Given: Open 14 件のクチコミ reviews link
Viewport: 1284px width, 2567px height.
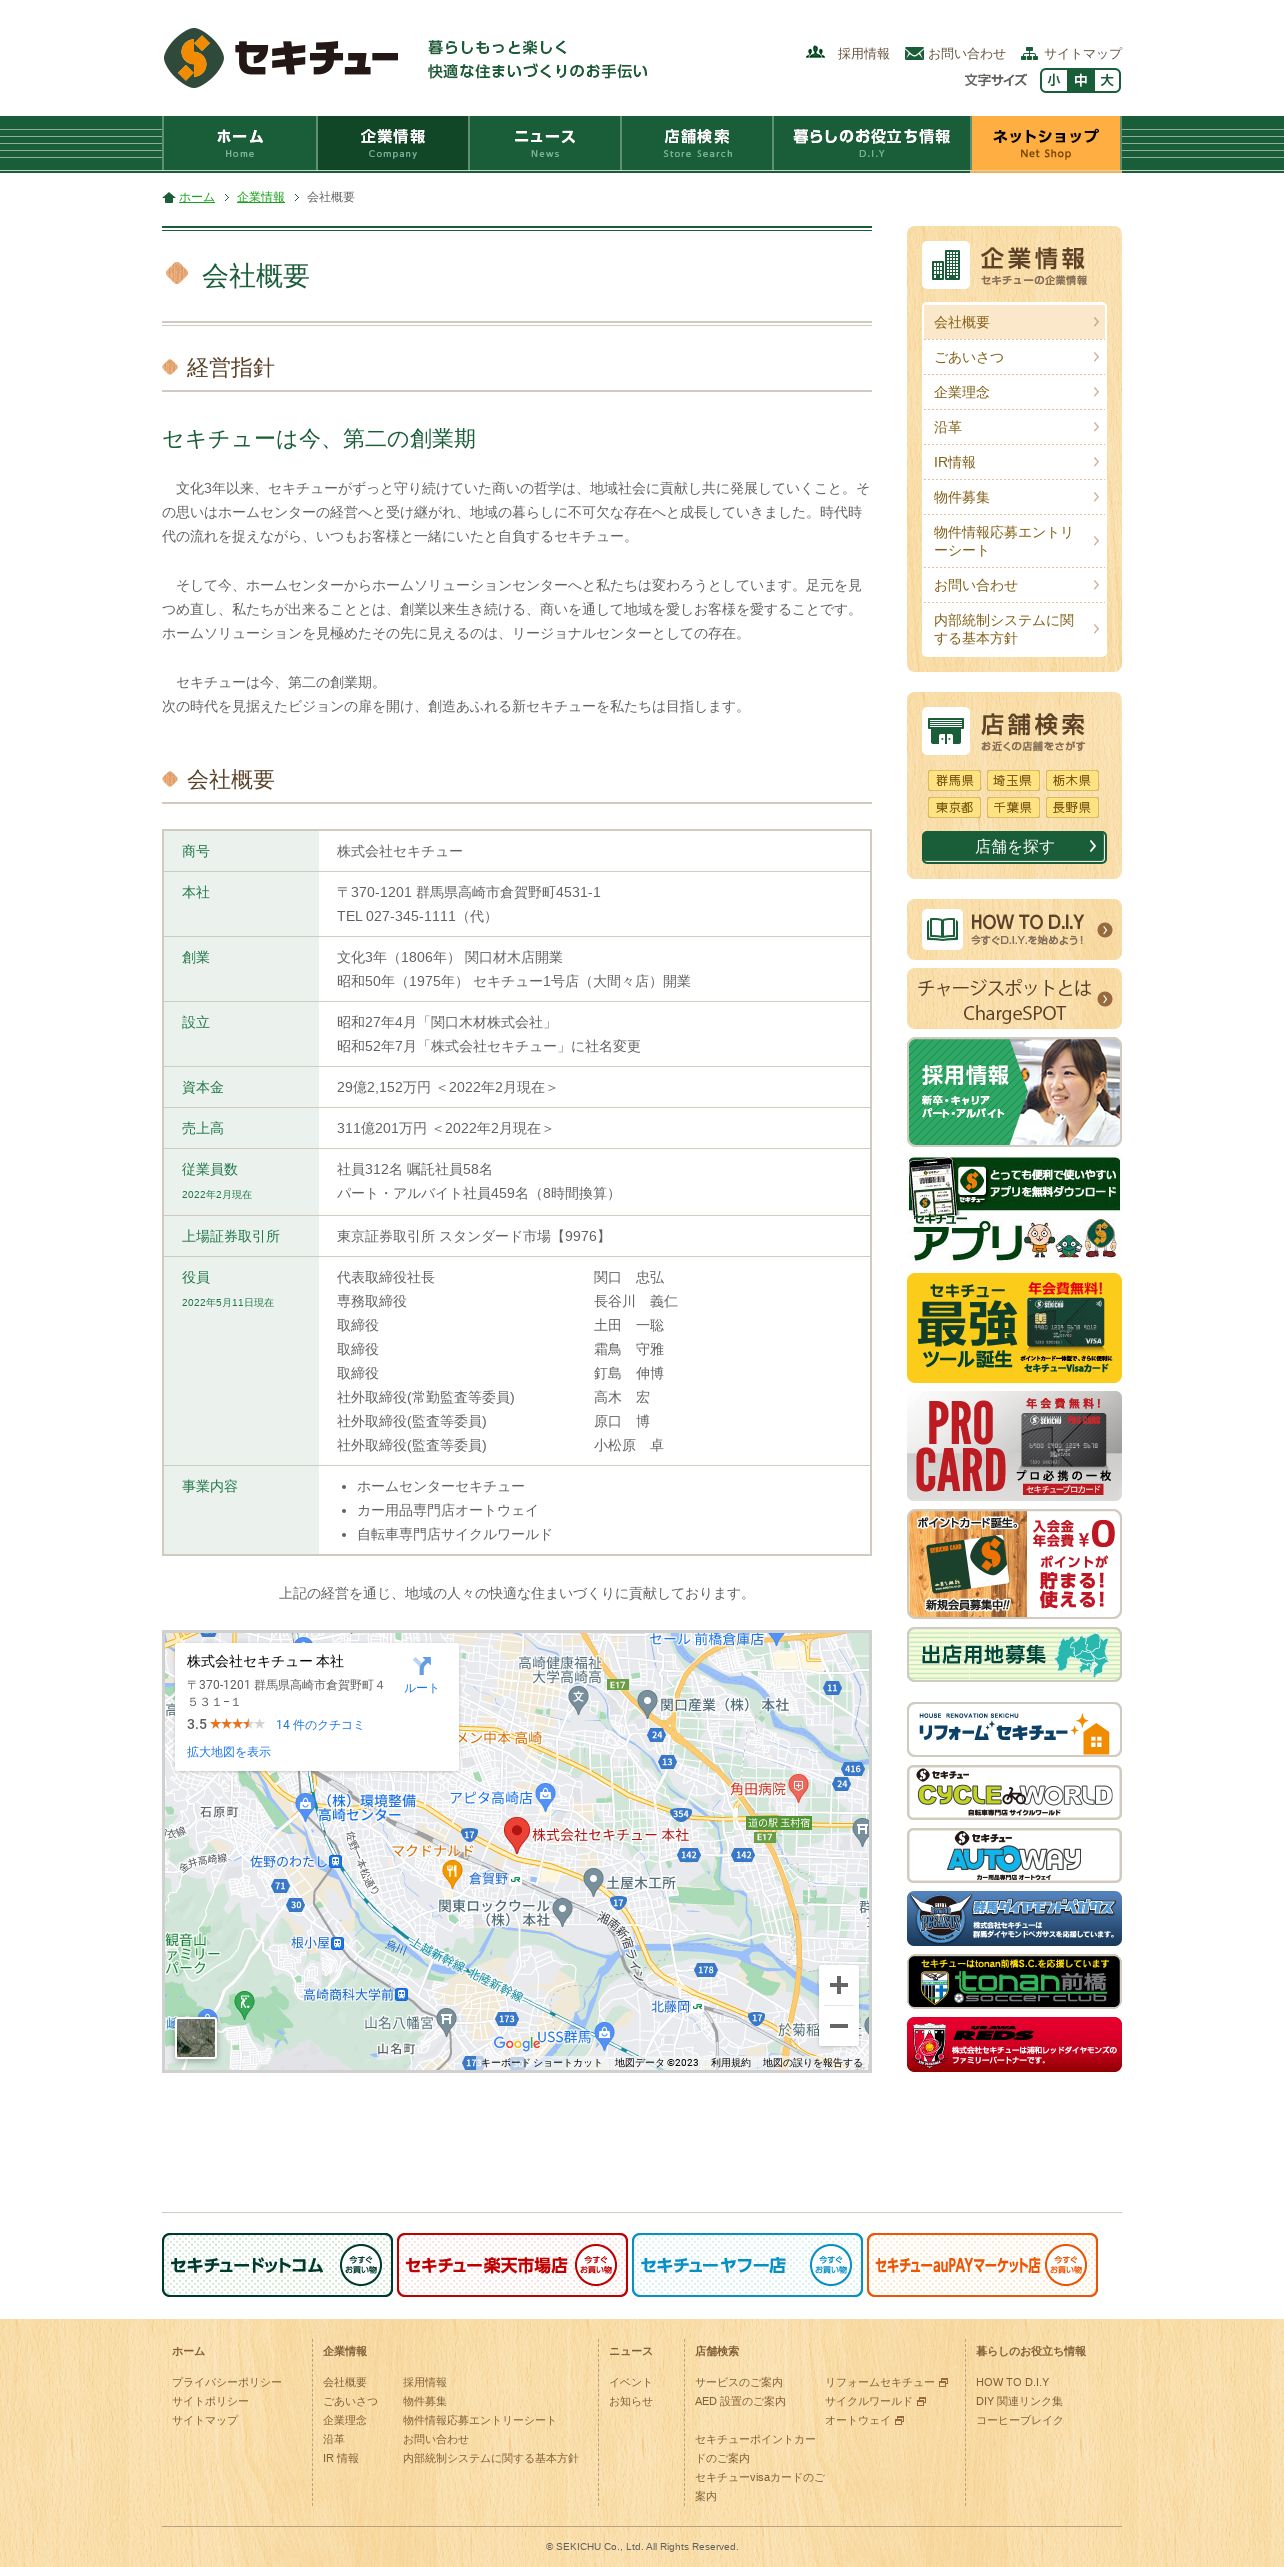Looking at the screenshot, I should tap(319, 1724).
